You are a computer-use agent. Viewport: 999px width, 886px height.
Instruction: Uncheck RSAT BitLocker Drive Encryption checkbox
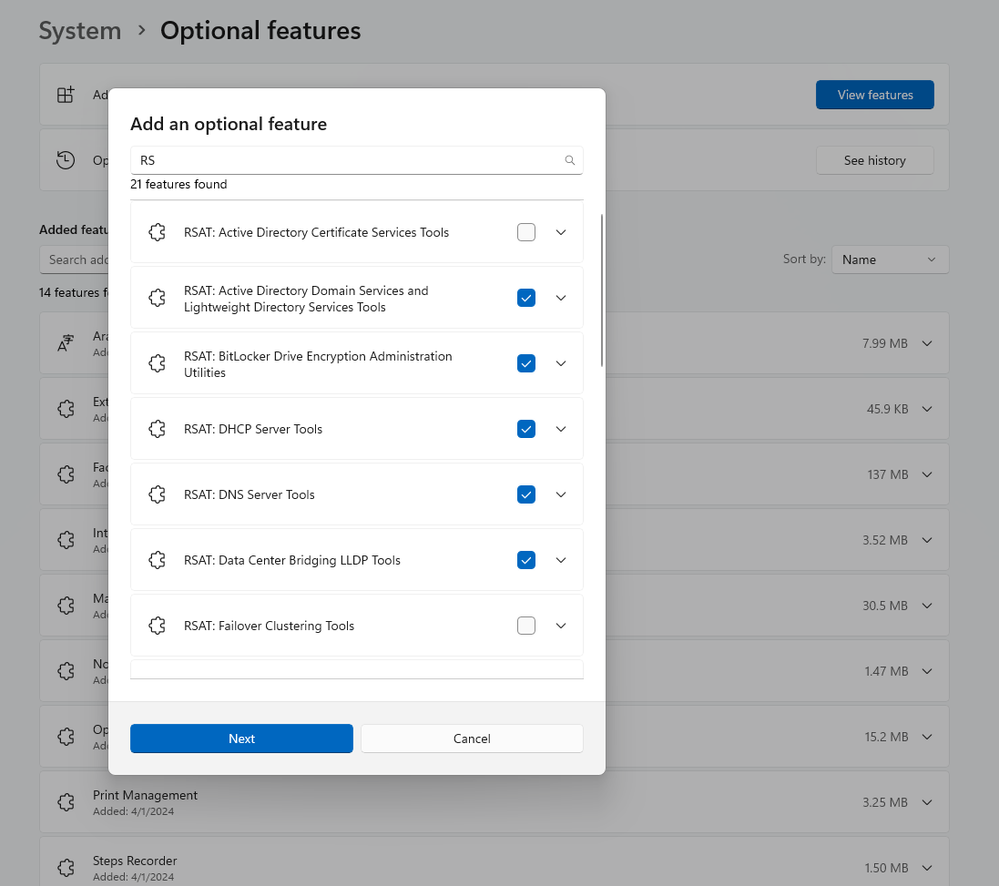pos(526,364)
